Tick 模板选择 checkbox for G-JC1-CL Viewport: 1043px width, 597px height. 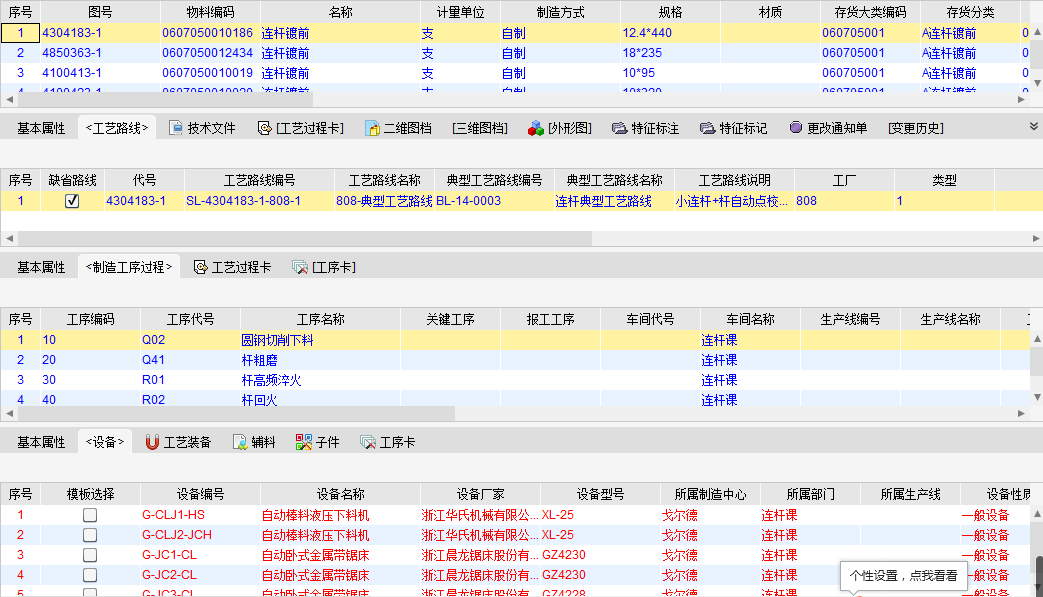point(90,555)
